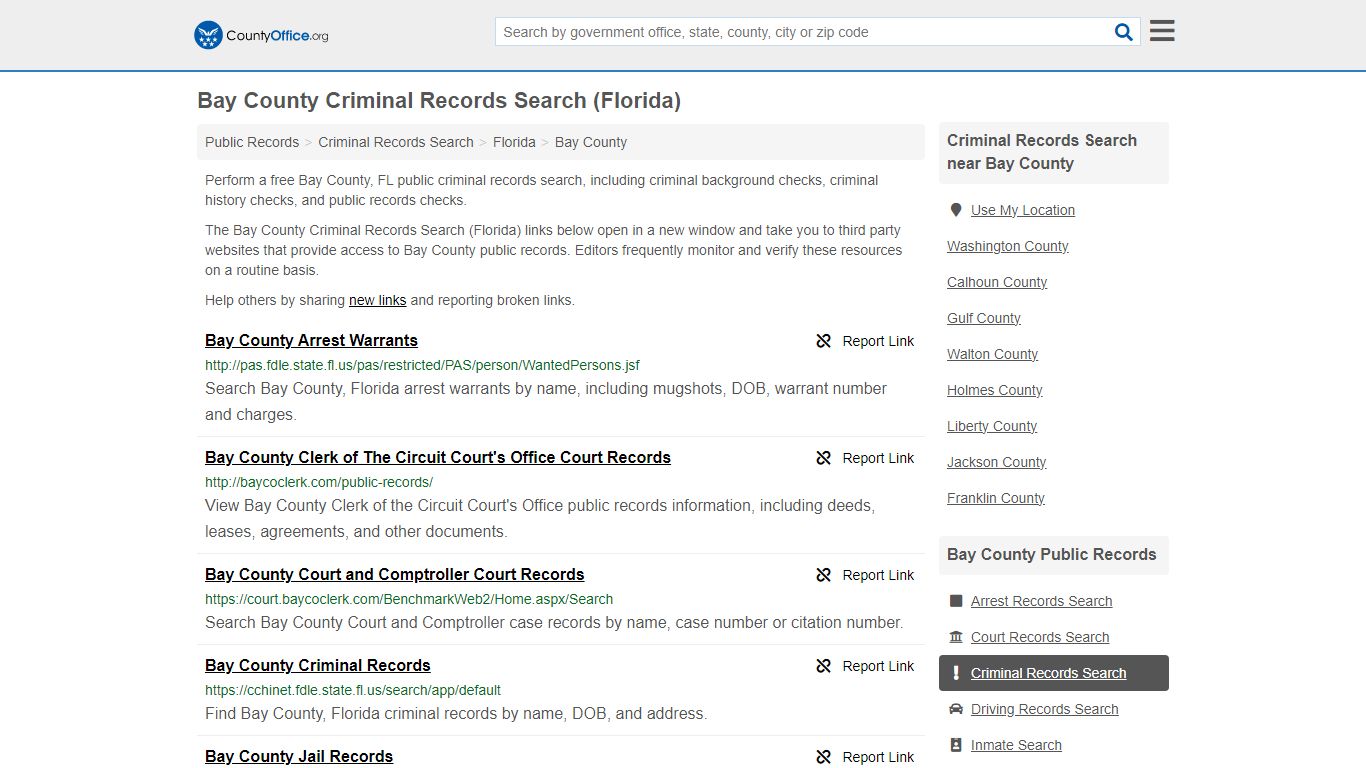
Task: Click the page title Bay County Criminal Records Search
Action: click(439, 100)
